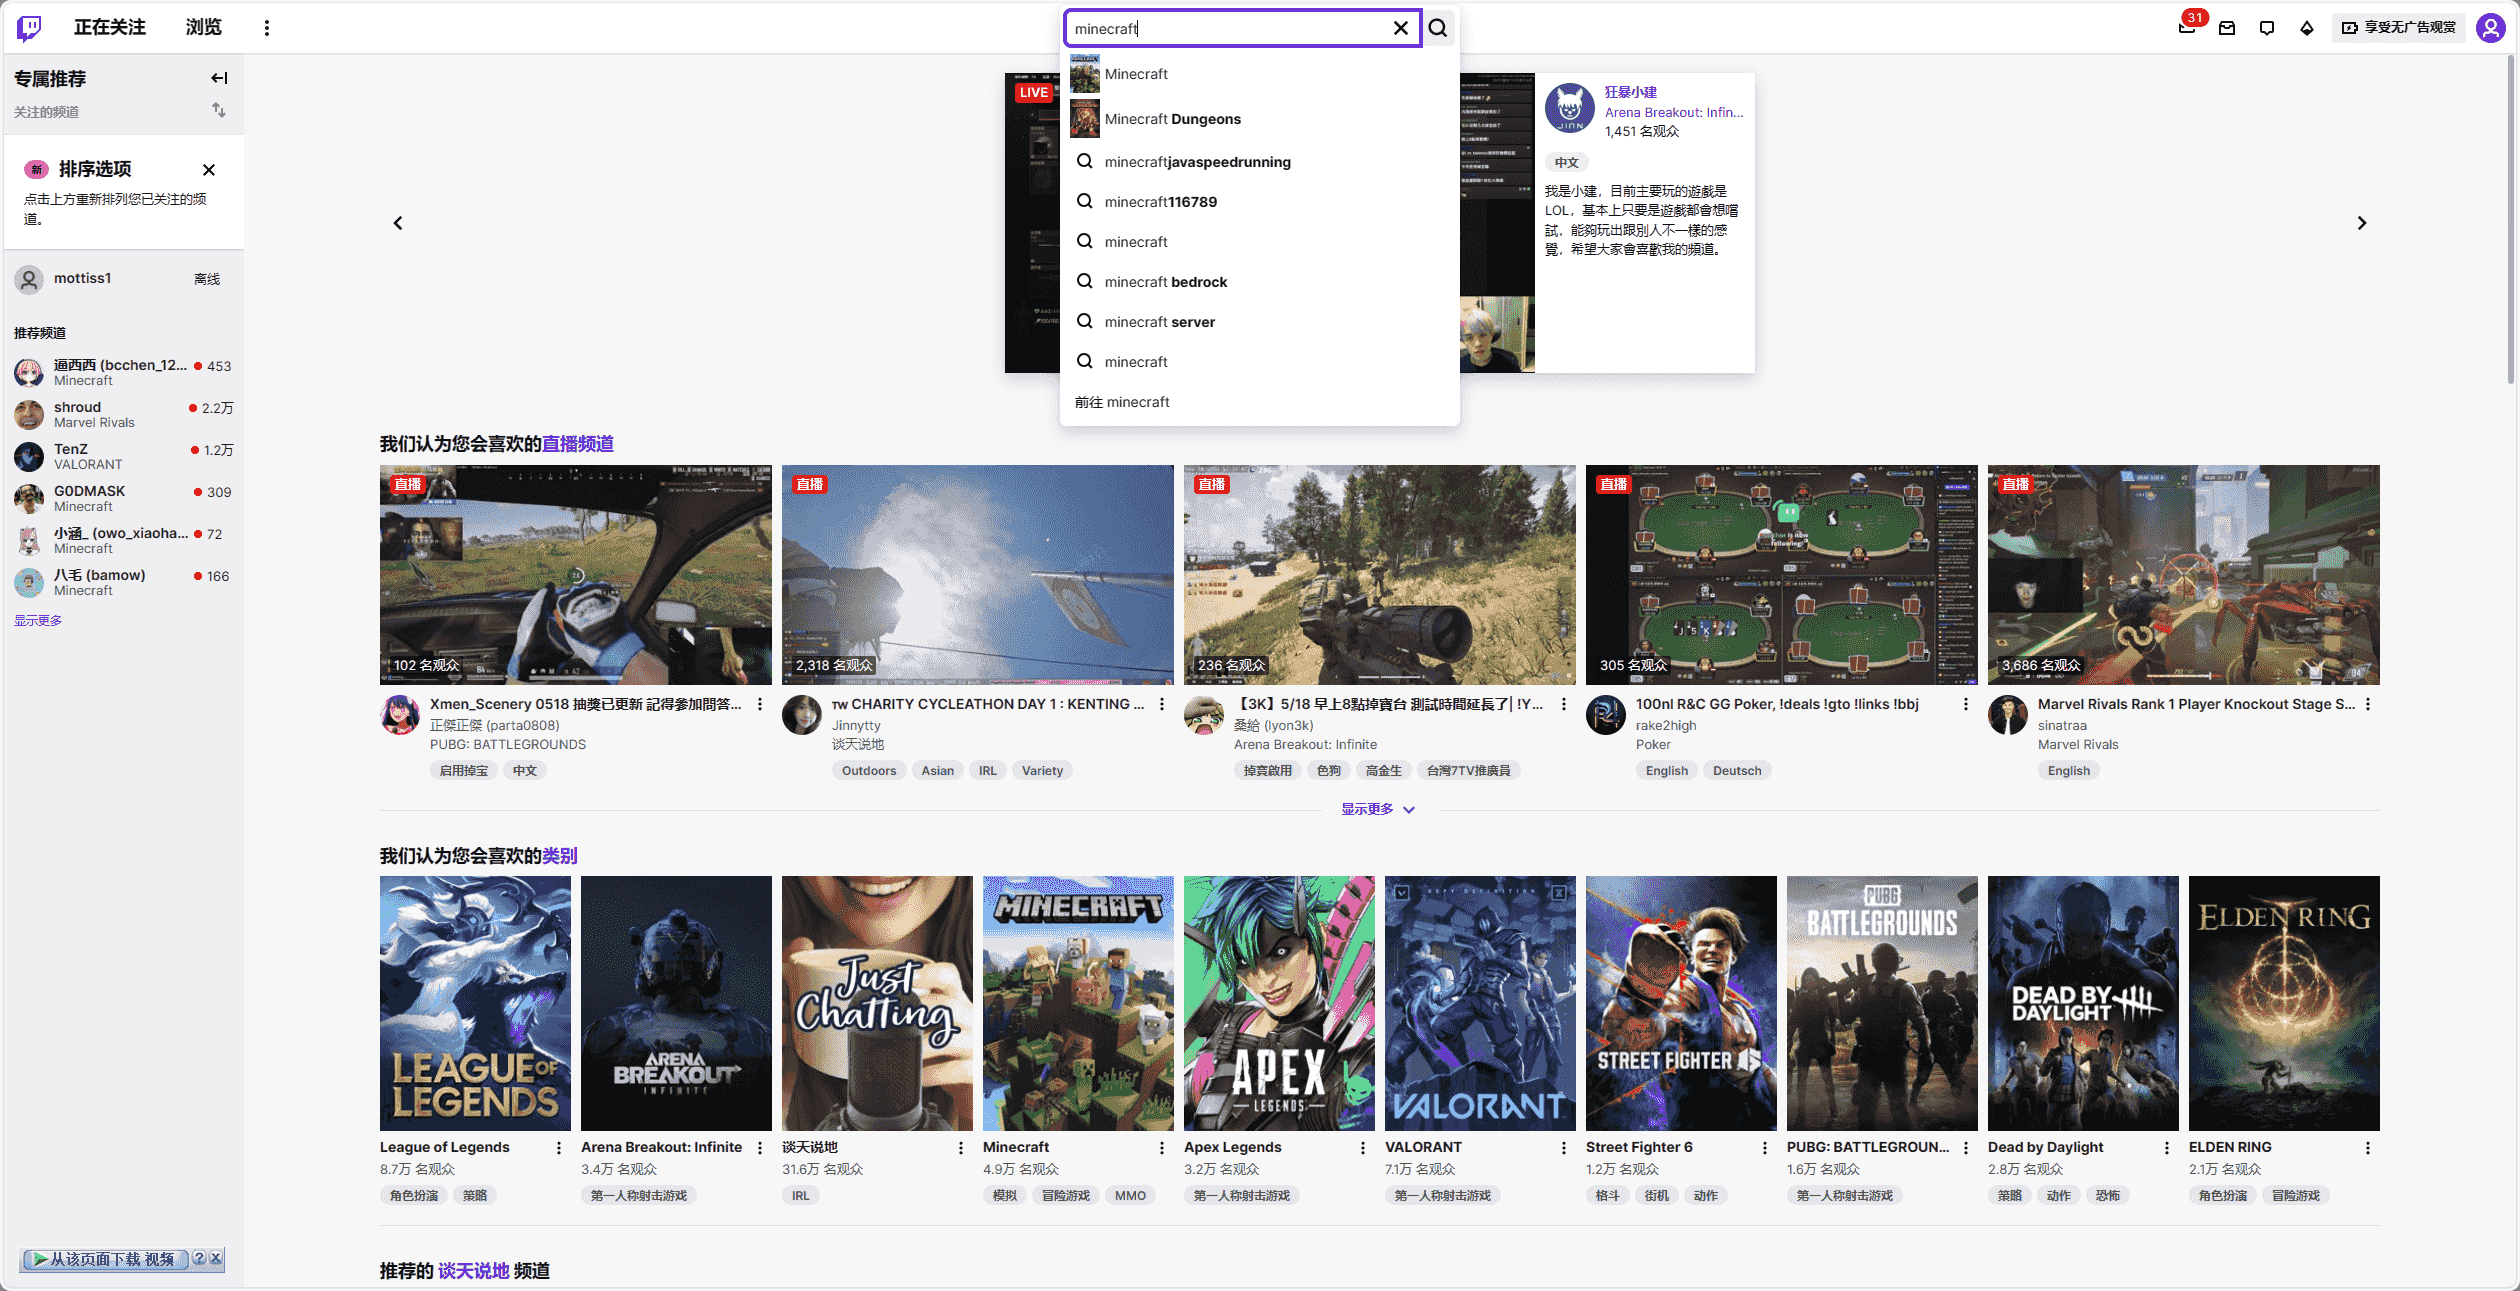Open the League of Legends category thumbnail
The image size is (2520, 1291).
pos(475,1003)
